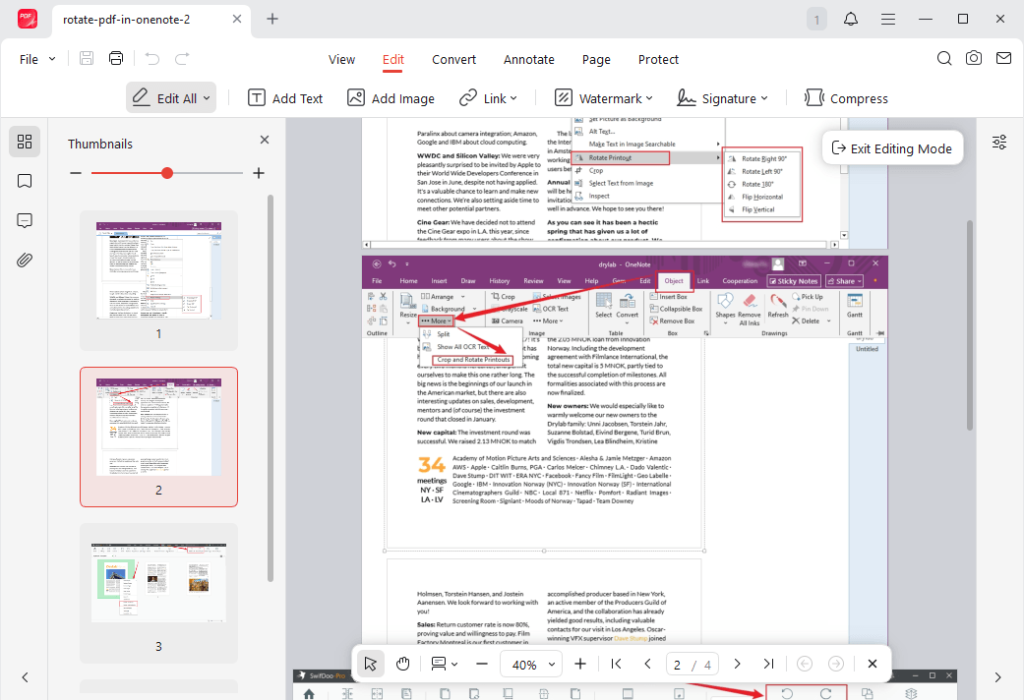Open the Attachments paperclip panel
The image size is (1024, 700).
pos(24,260)
